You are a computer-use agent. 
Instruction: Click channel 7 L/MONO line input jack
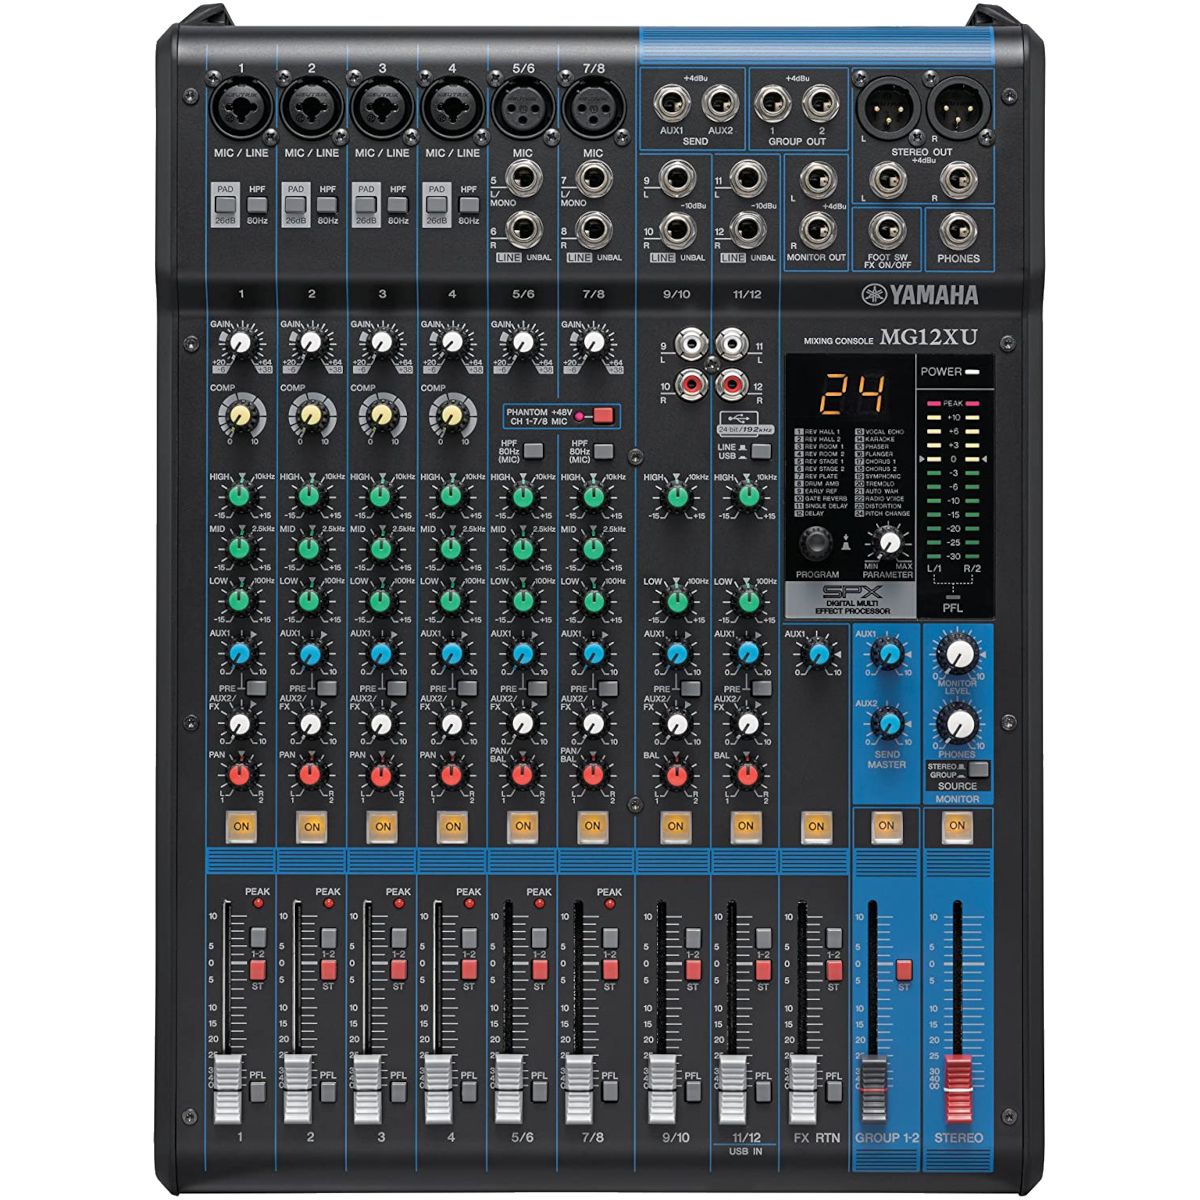point(594,181)
